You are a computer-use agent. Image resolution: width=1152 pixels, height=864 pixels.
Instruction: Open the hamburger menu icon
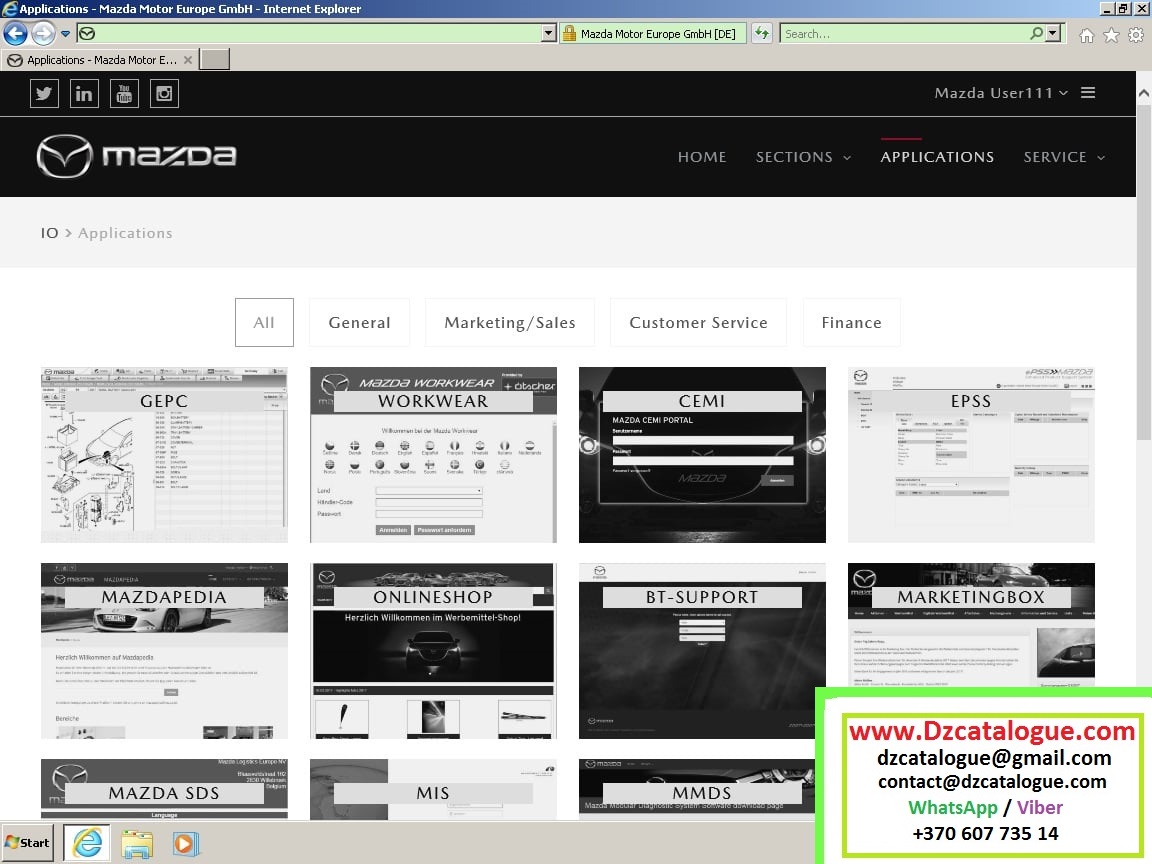point(1088,93)
